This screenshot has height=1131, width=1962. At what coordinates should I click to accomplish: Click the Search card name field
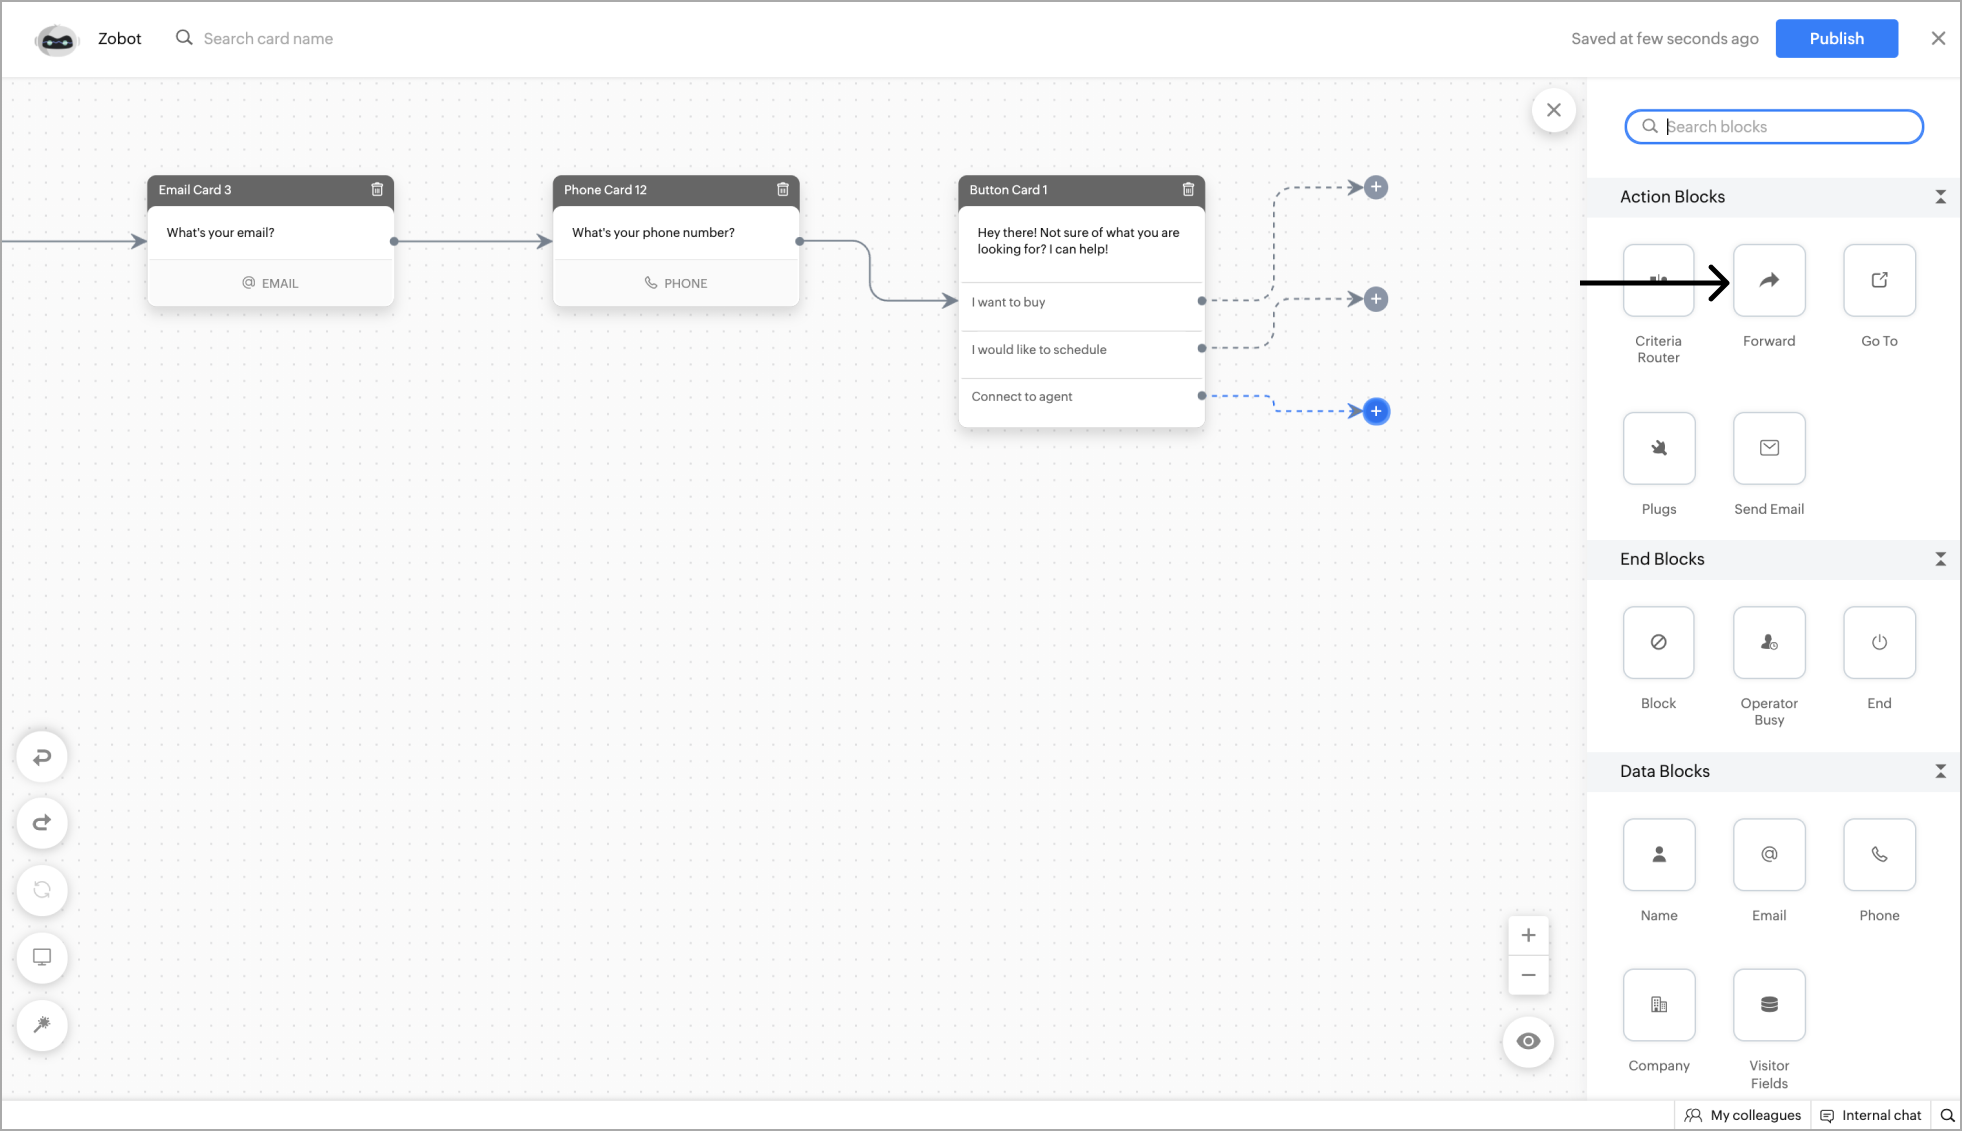(x=268, y=38)
